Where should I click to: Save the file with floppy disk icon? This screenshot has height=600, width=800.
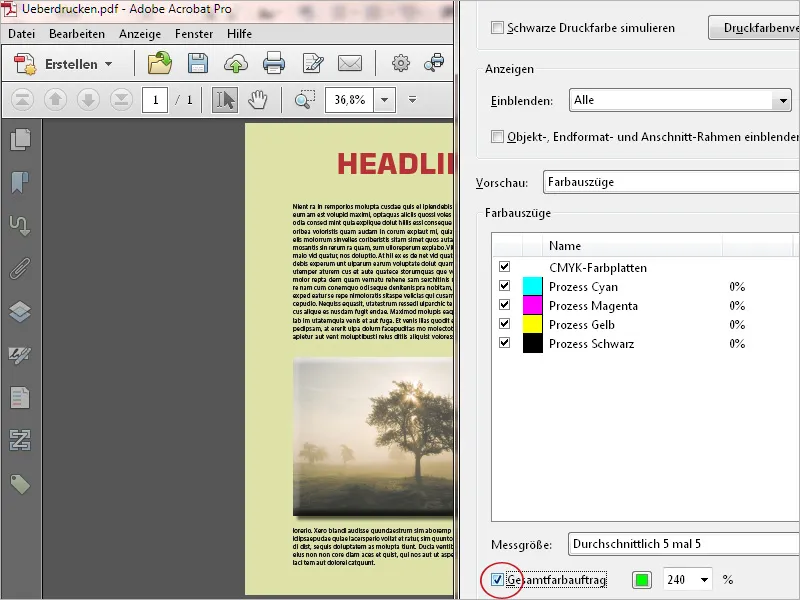pyautogui.click(x=197, y=63)
